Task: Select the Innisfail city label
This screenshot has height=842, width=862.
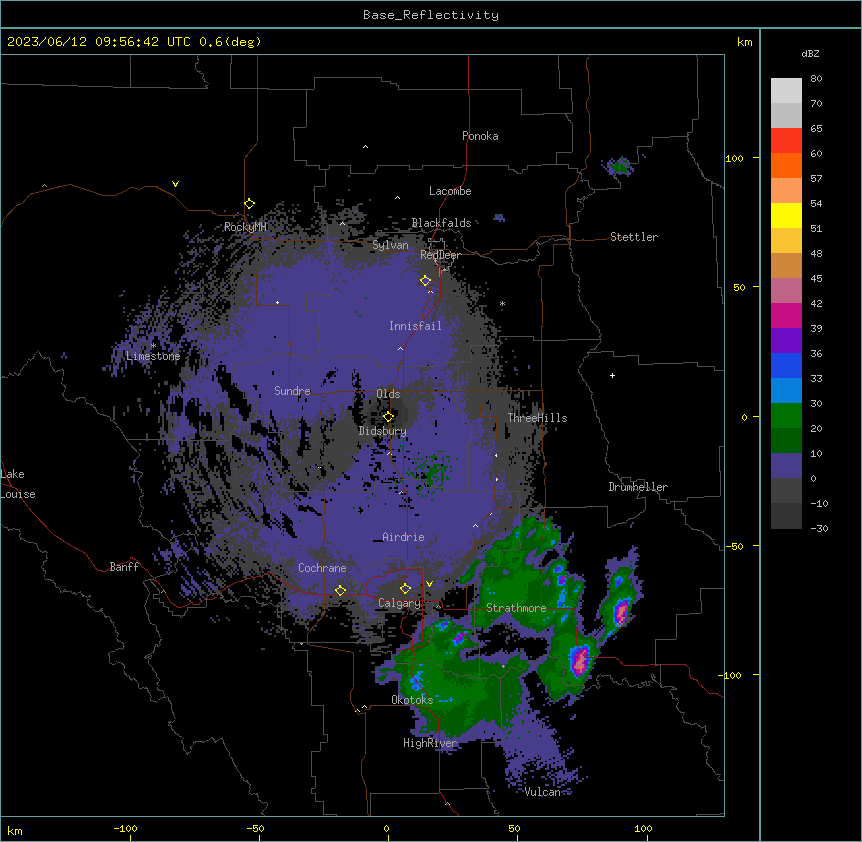Action: (x=415, y=326)
